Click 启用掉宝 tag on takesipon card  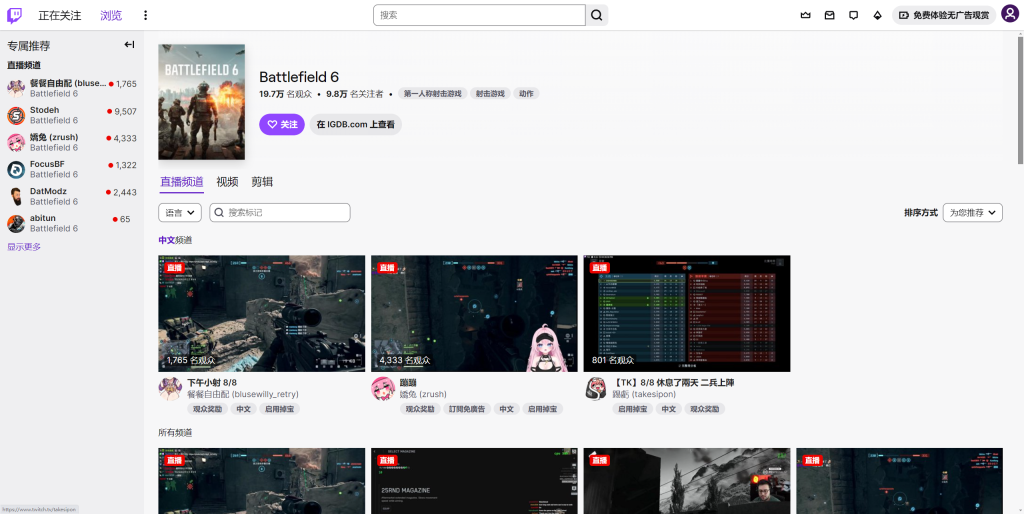[633, 409]
